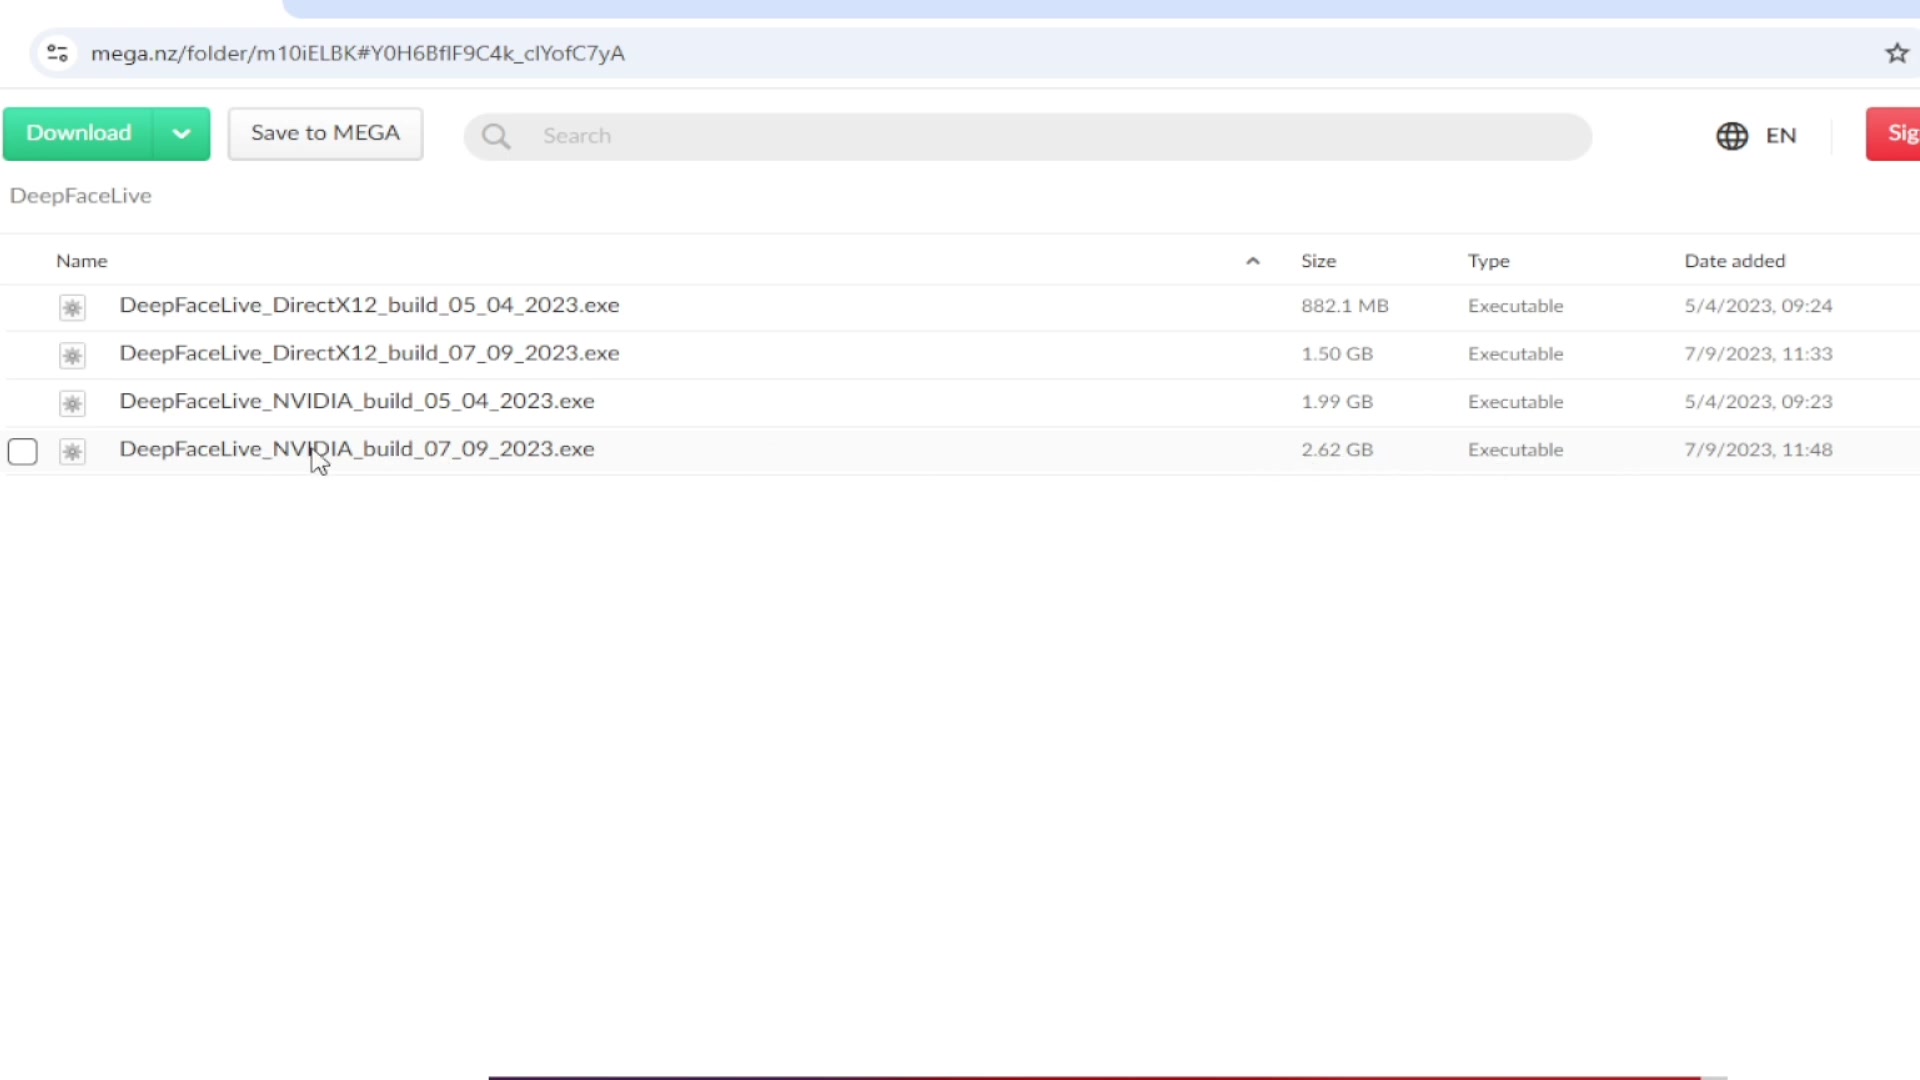Toggle sort order with the Name column arrow

(1252, 261)
